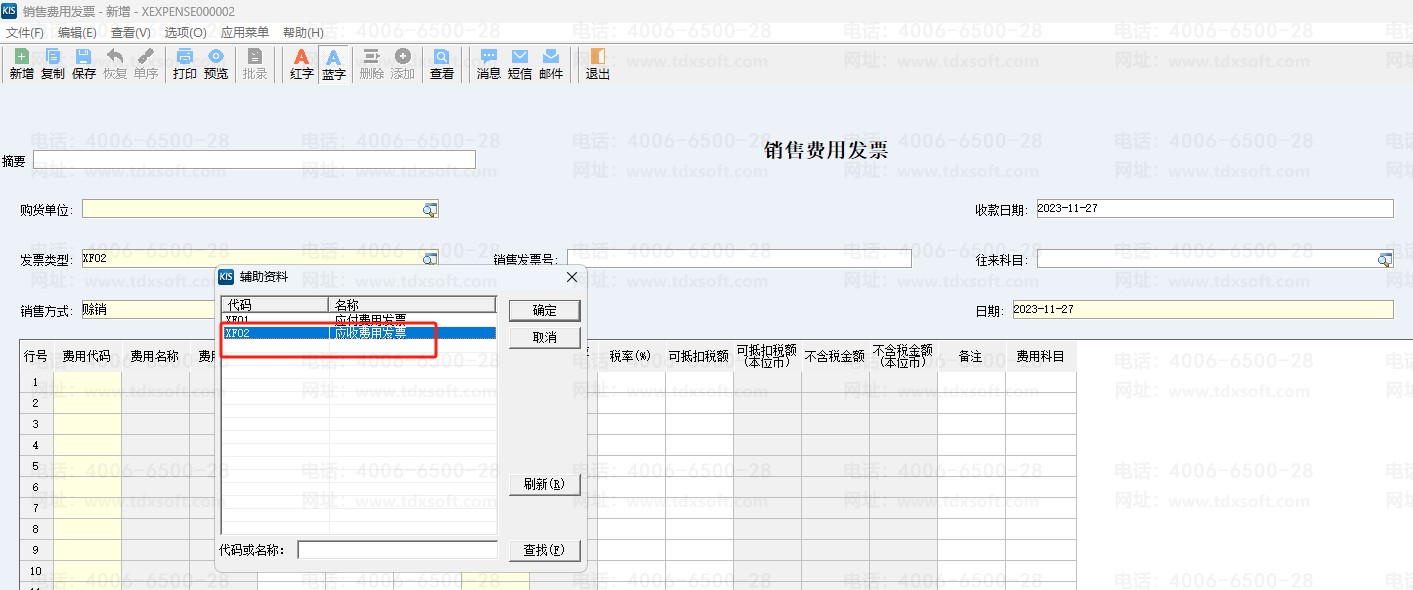Click the 查找(F) search button

544,550
